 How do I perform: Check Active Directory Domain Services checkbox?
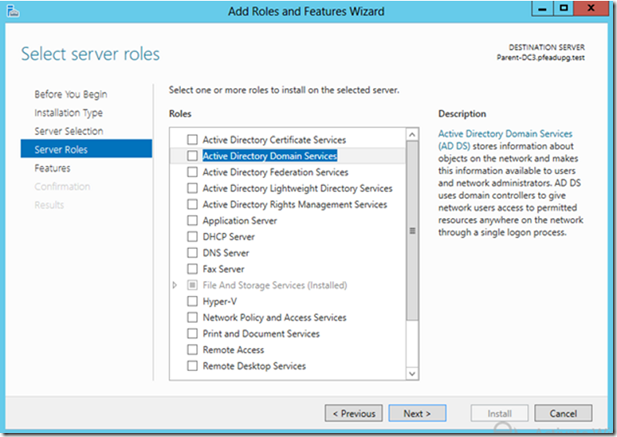(x=192, y=156)
